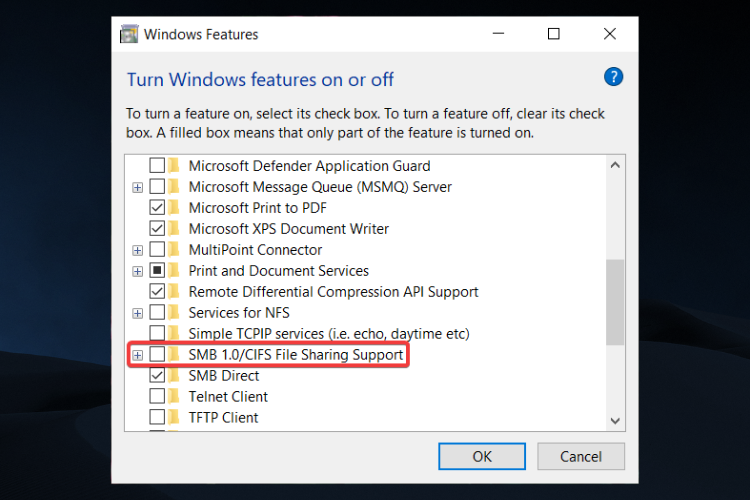Viewport: 750px width, 500px height.
Task: Select the Microsoft Print to PDF folder icon
Action: 174,208
